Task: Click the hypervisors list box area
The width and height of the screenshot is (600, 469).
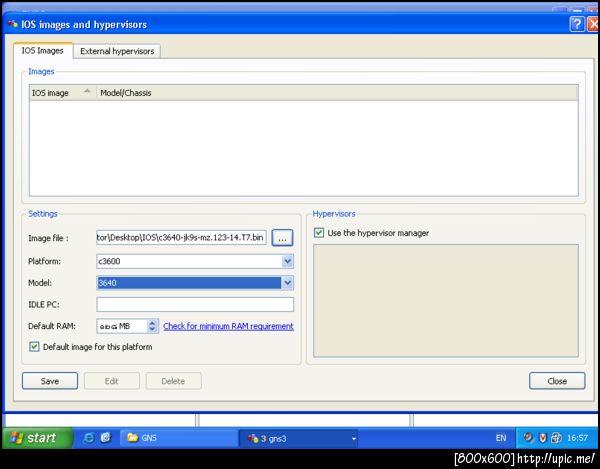Action: click(446, 301)
